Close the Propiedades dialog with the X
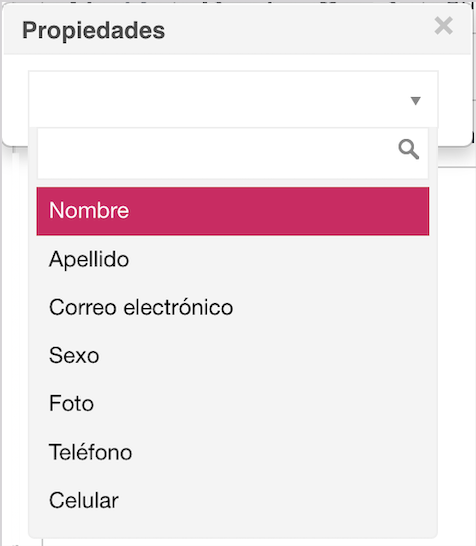This screenshot has width=476, height=546. (444, 26)
